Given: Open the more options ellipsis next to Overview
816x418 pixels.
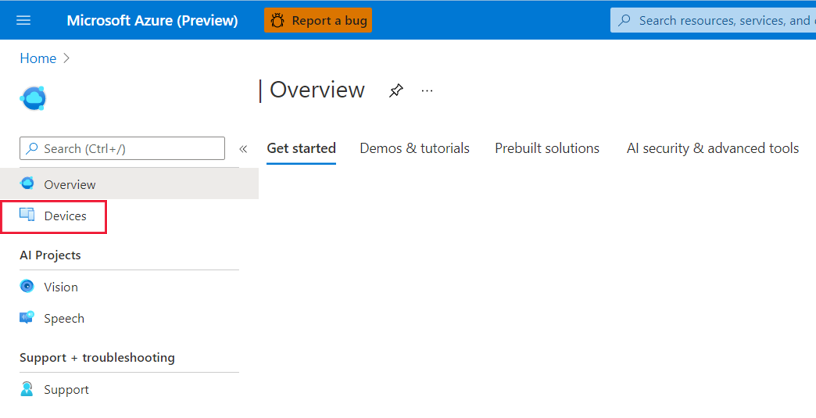Looking at the screenshot, I should [427, 91].
